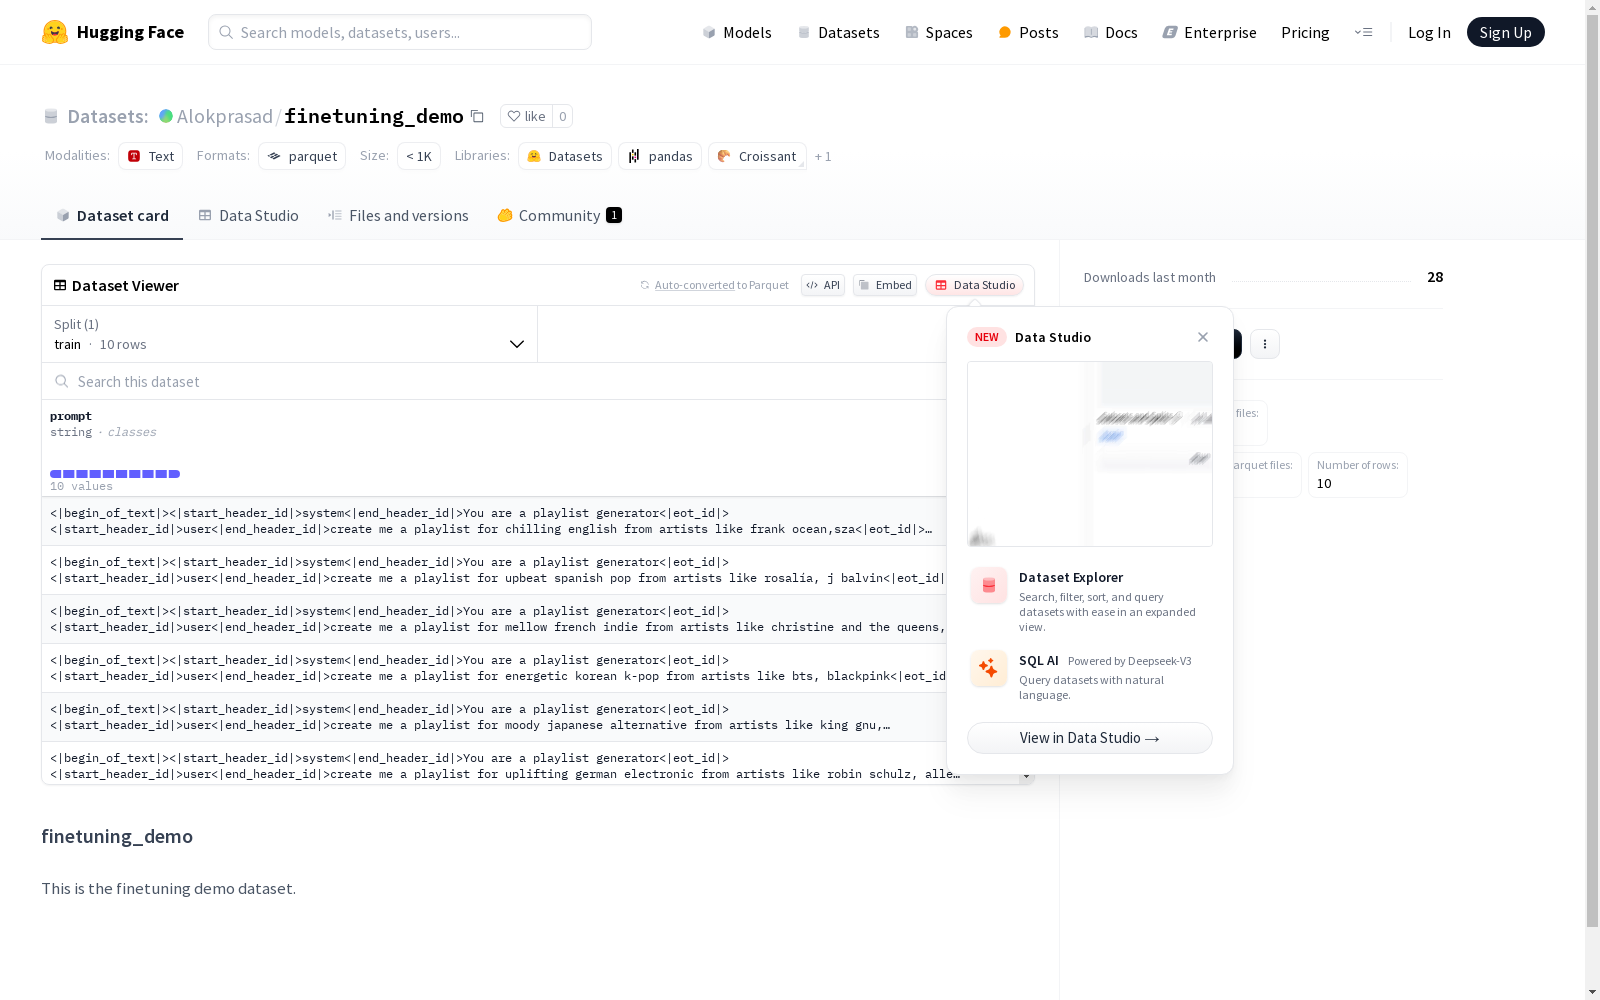Show more libraries with + 1
1600x1000 pixels.
click(x=823, y=156)
